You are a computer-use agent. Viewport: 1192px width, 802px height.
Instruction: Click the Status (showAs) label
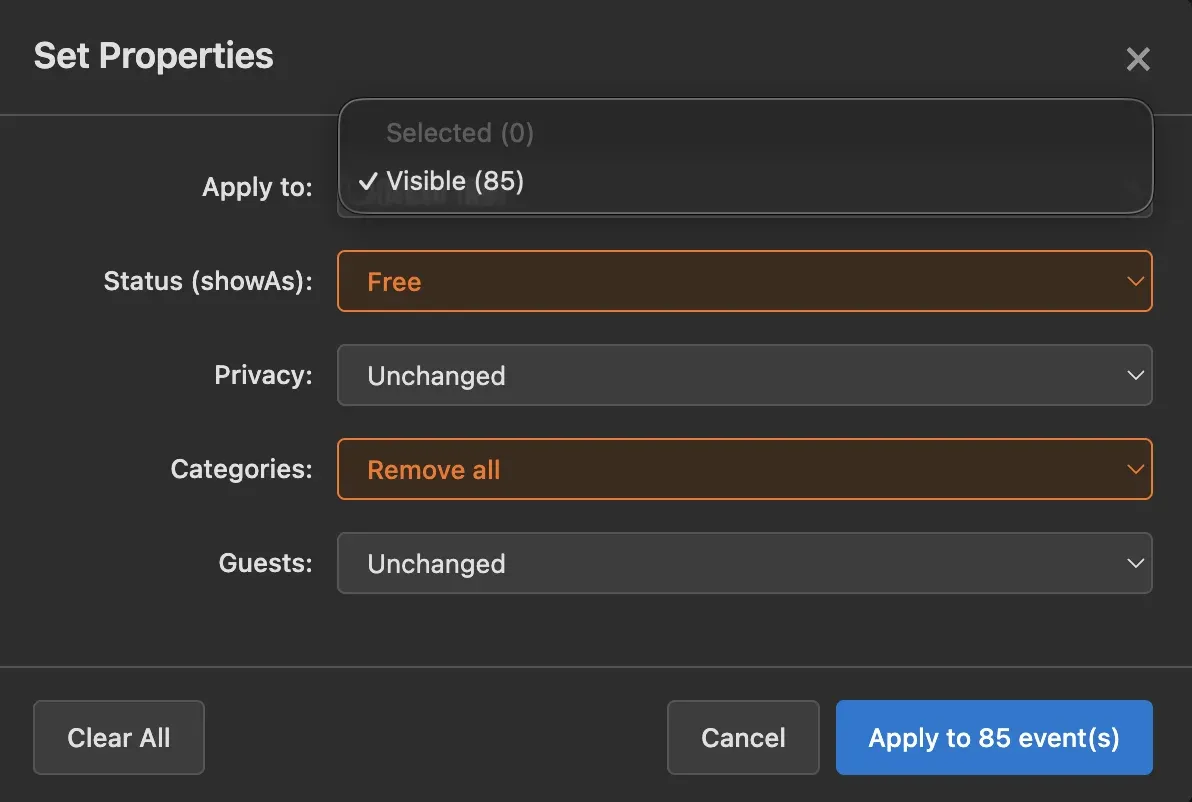tap(208, 281)
